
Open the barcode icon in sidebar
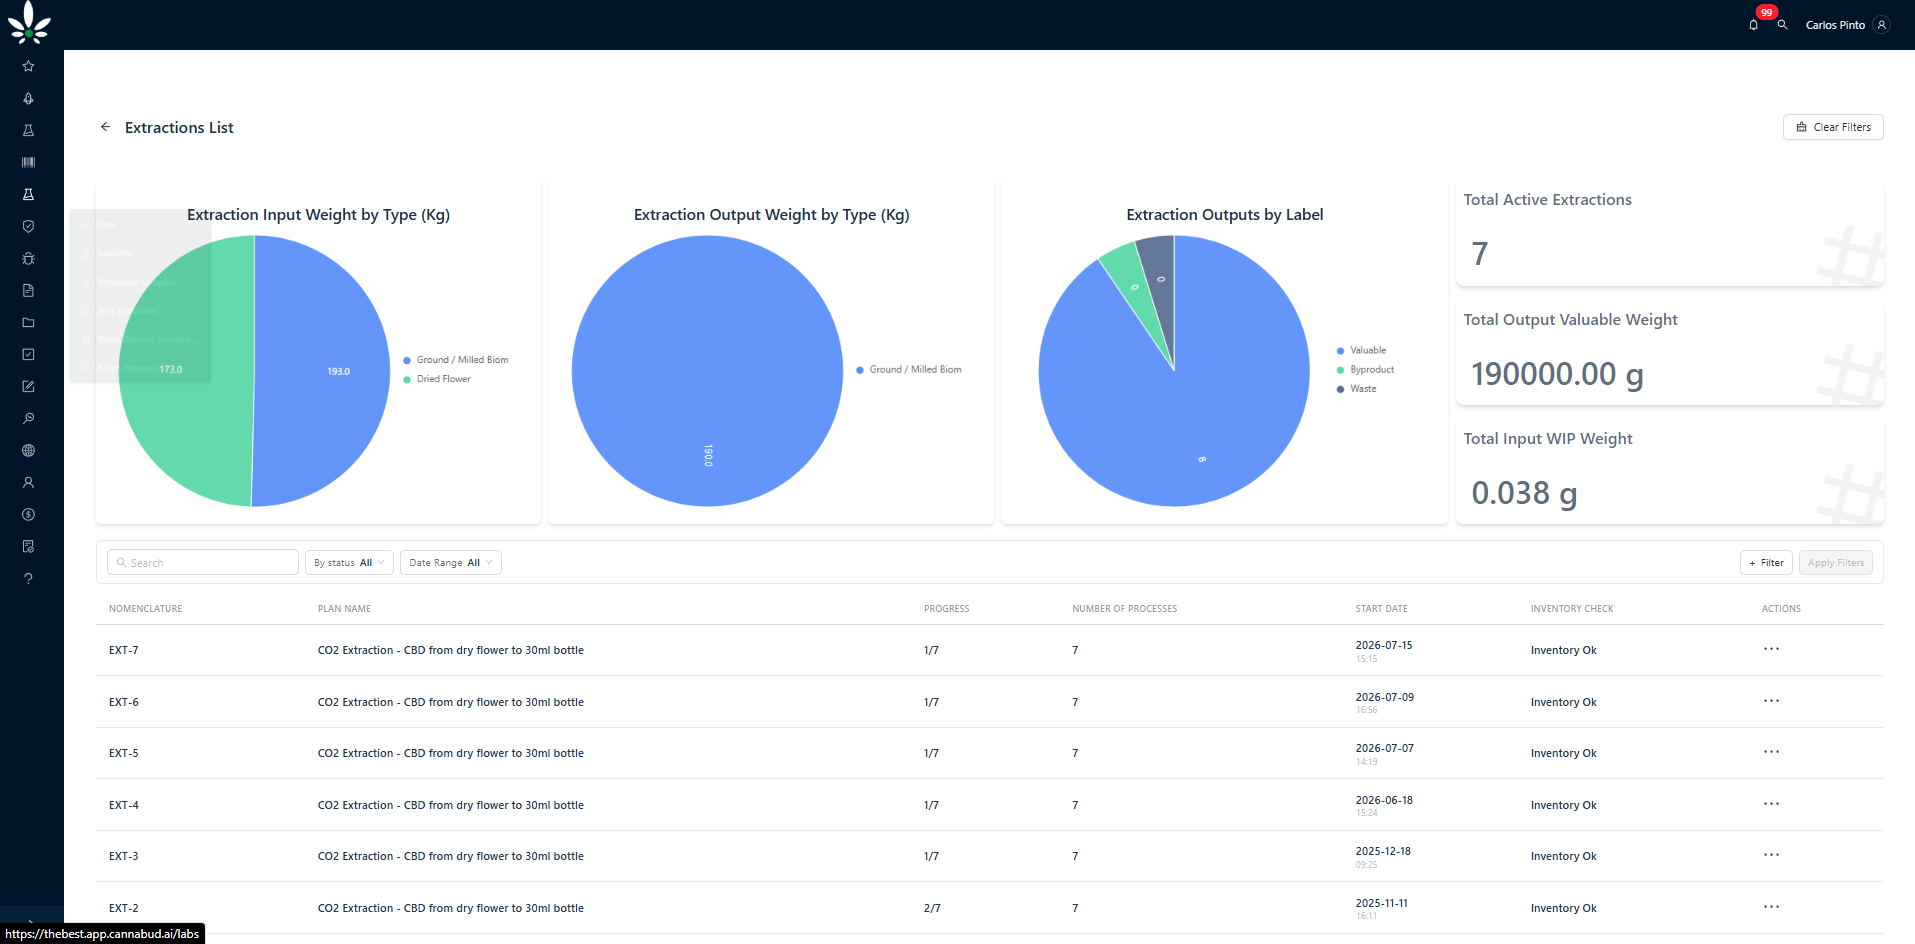(x=28, y=162)
